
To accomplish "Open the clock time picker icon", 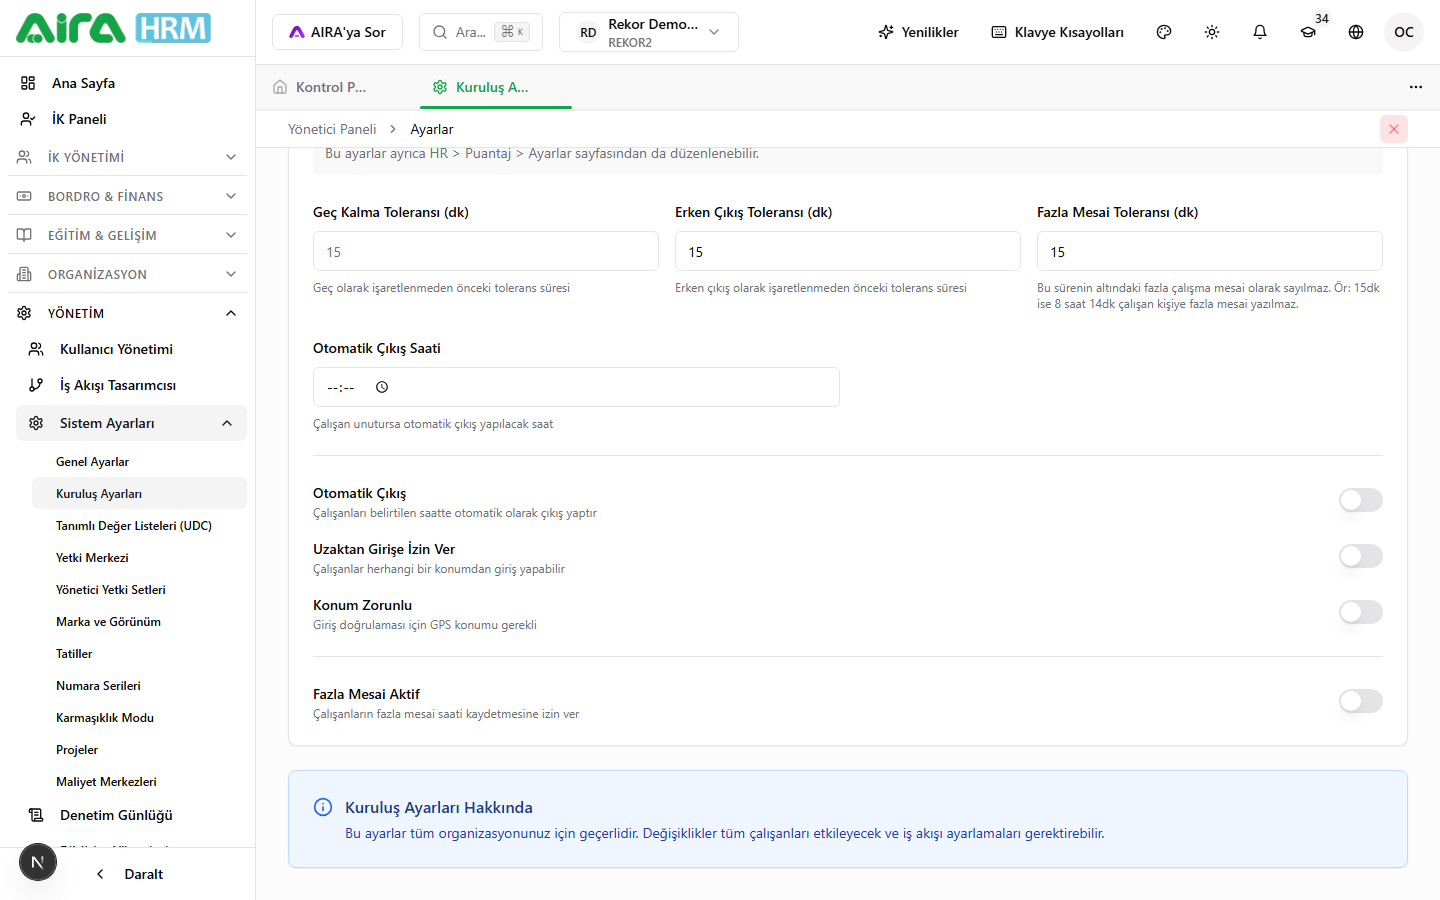I will point(382,387).
